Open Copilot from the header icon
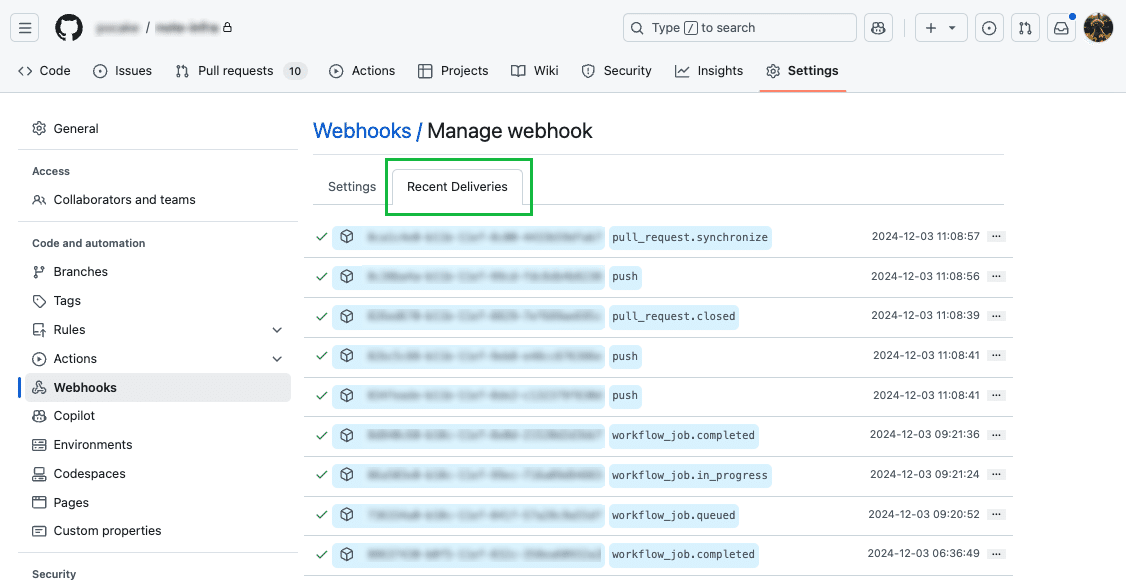The image size is (1126, 580). pyautogui.click(x=878, y=27)
